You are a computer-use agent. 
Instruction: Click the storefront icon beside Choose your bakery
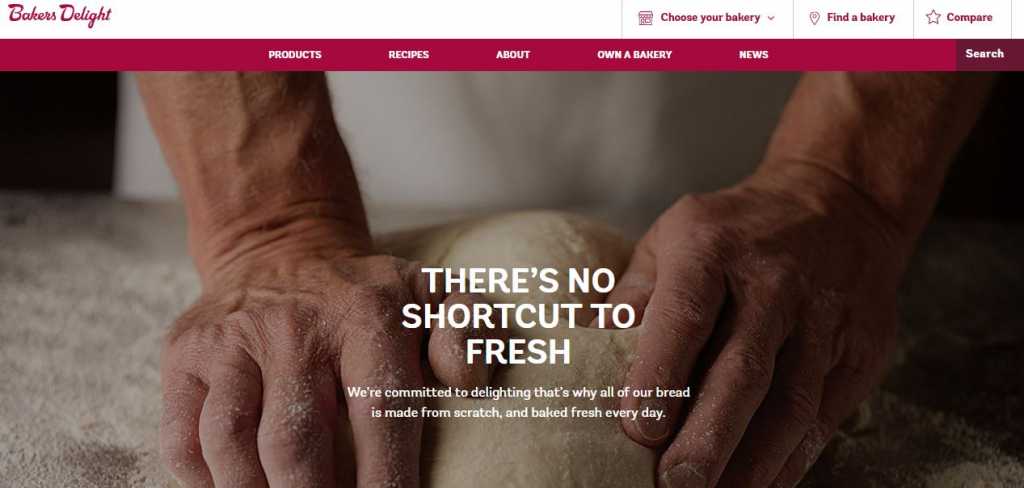(x=645, y=18)
